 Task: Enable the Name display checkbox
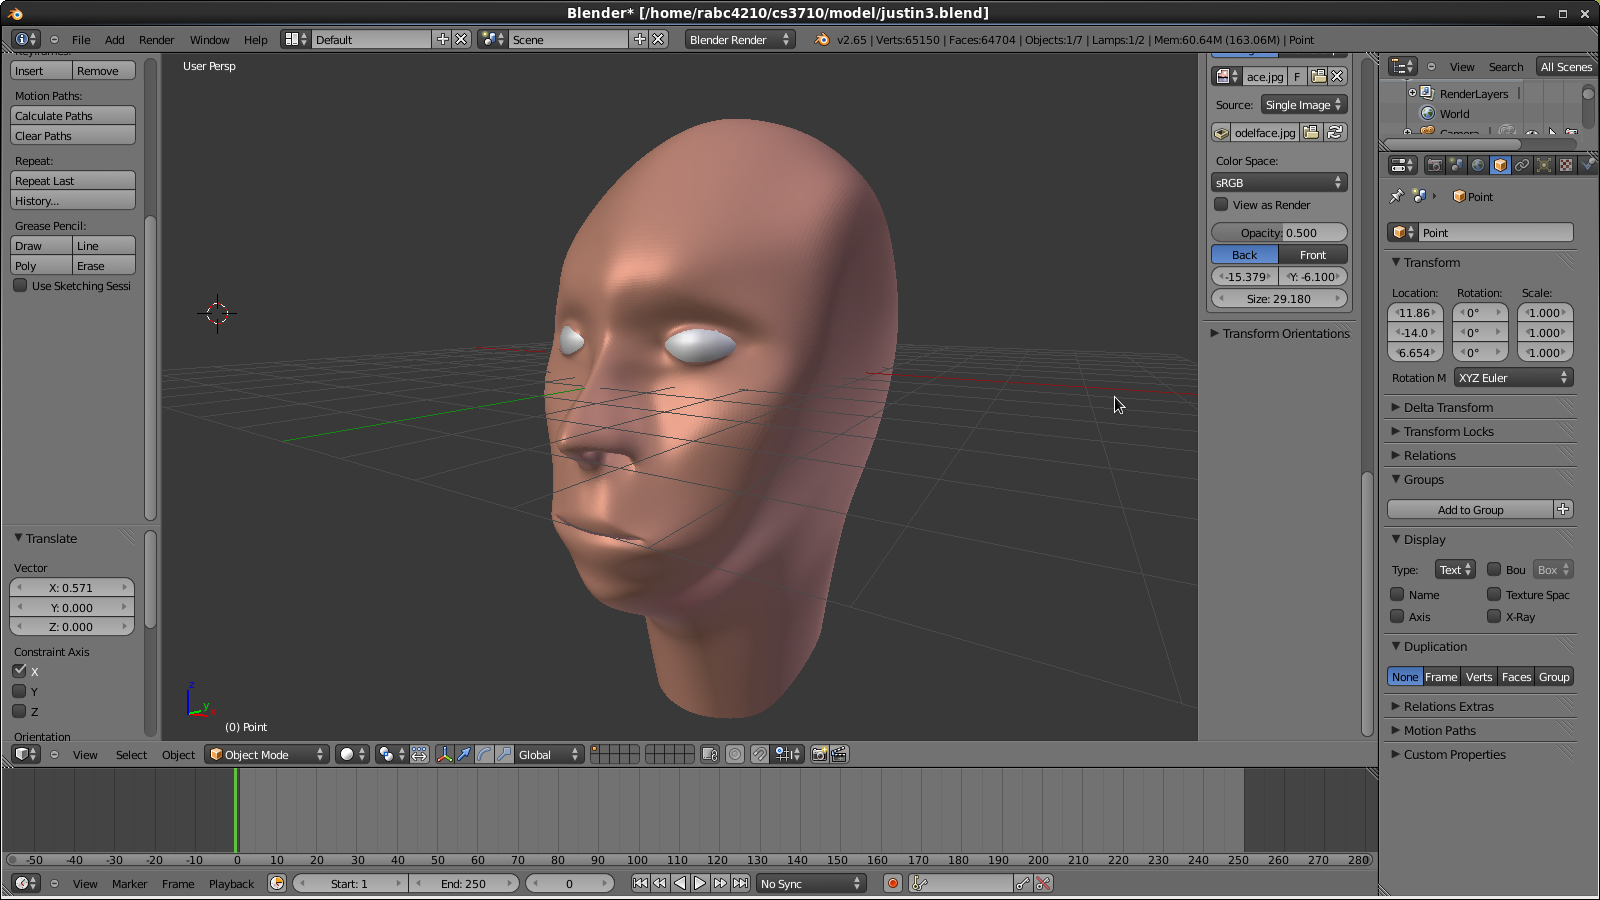pos(1398,594)
